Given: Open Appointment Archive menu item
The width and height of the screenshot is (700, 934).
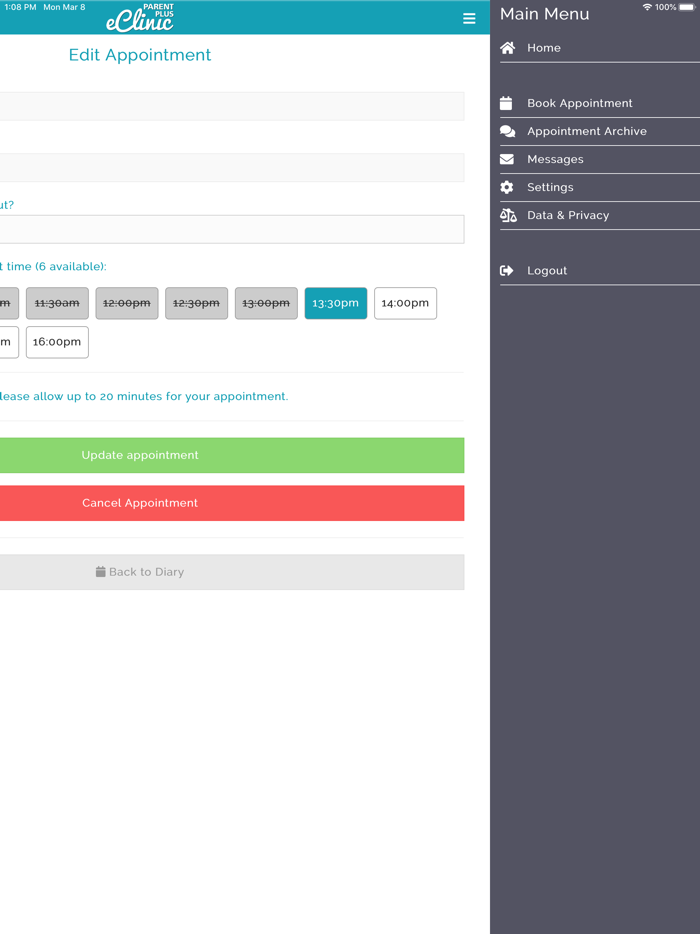Looking at the screenshot, I should point(599,131).
